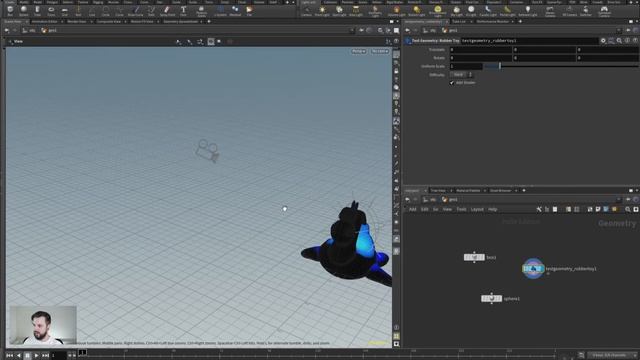Screen dimensions: 640x360
Task: Add an Environment Light from the shelf
Action: 438,11
